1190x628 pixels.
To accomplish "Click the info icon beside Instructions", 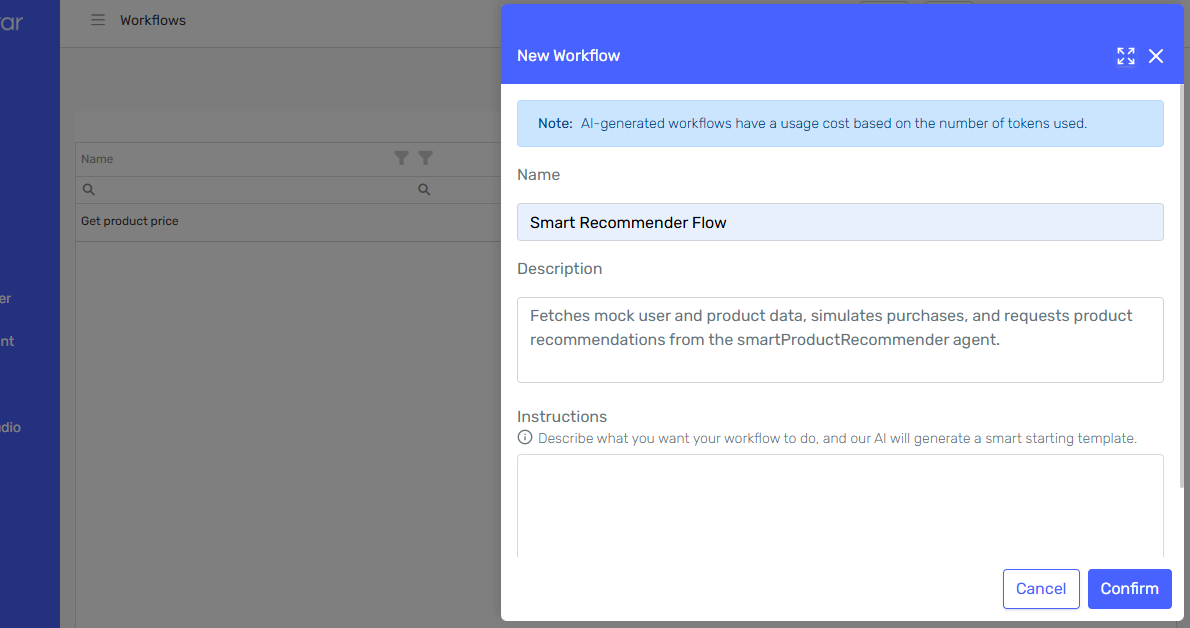I will coord(524,437).
